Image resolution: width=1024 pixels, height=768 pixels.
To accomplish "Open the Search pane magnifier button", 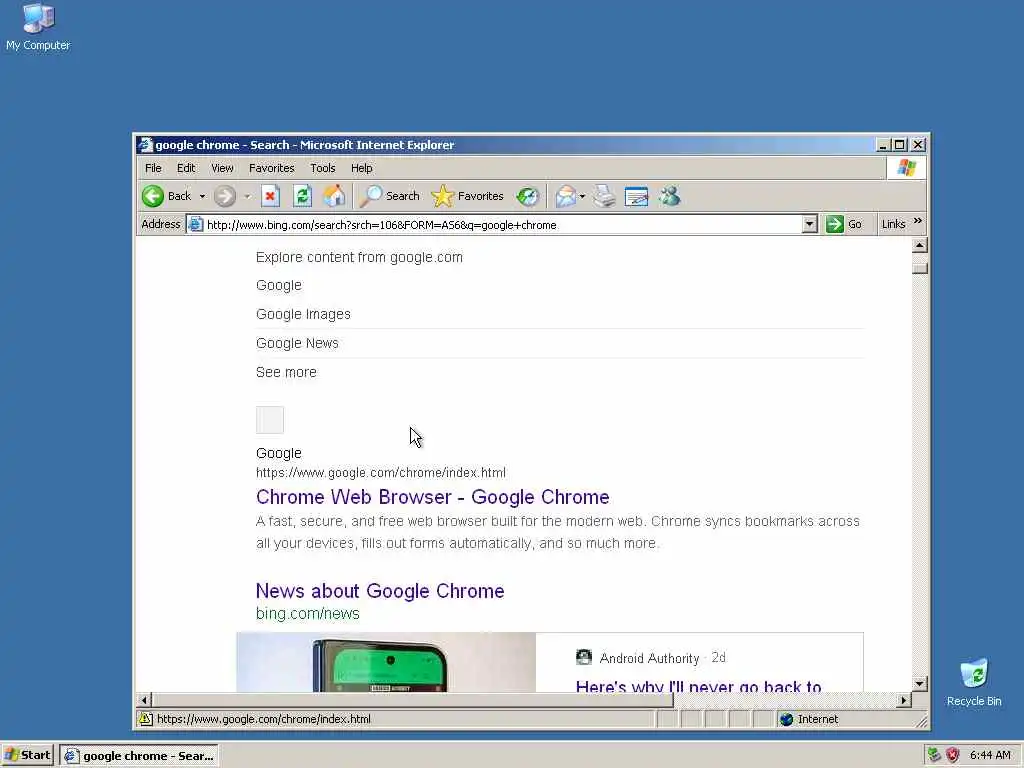I will pyautogui.click(x=390, y=196).
